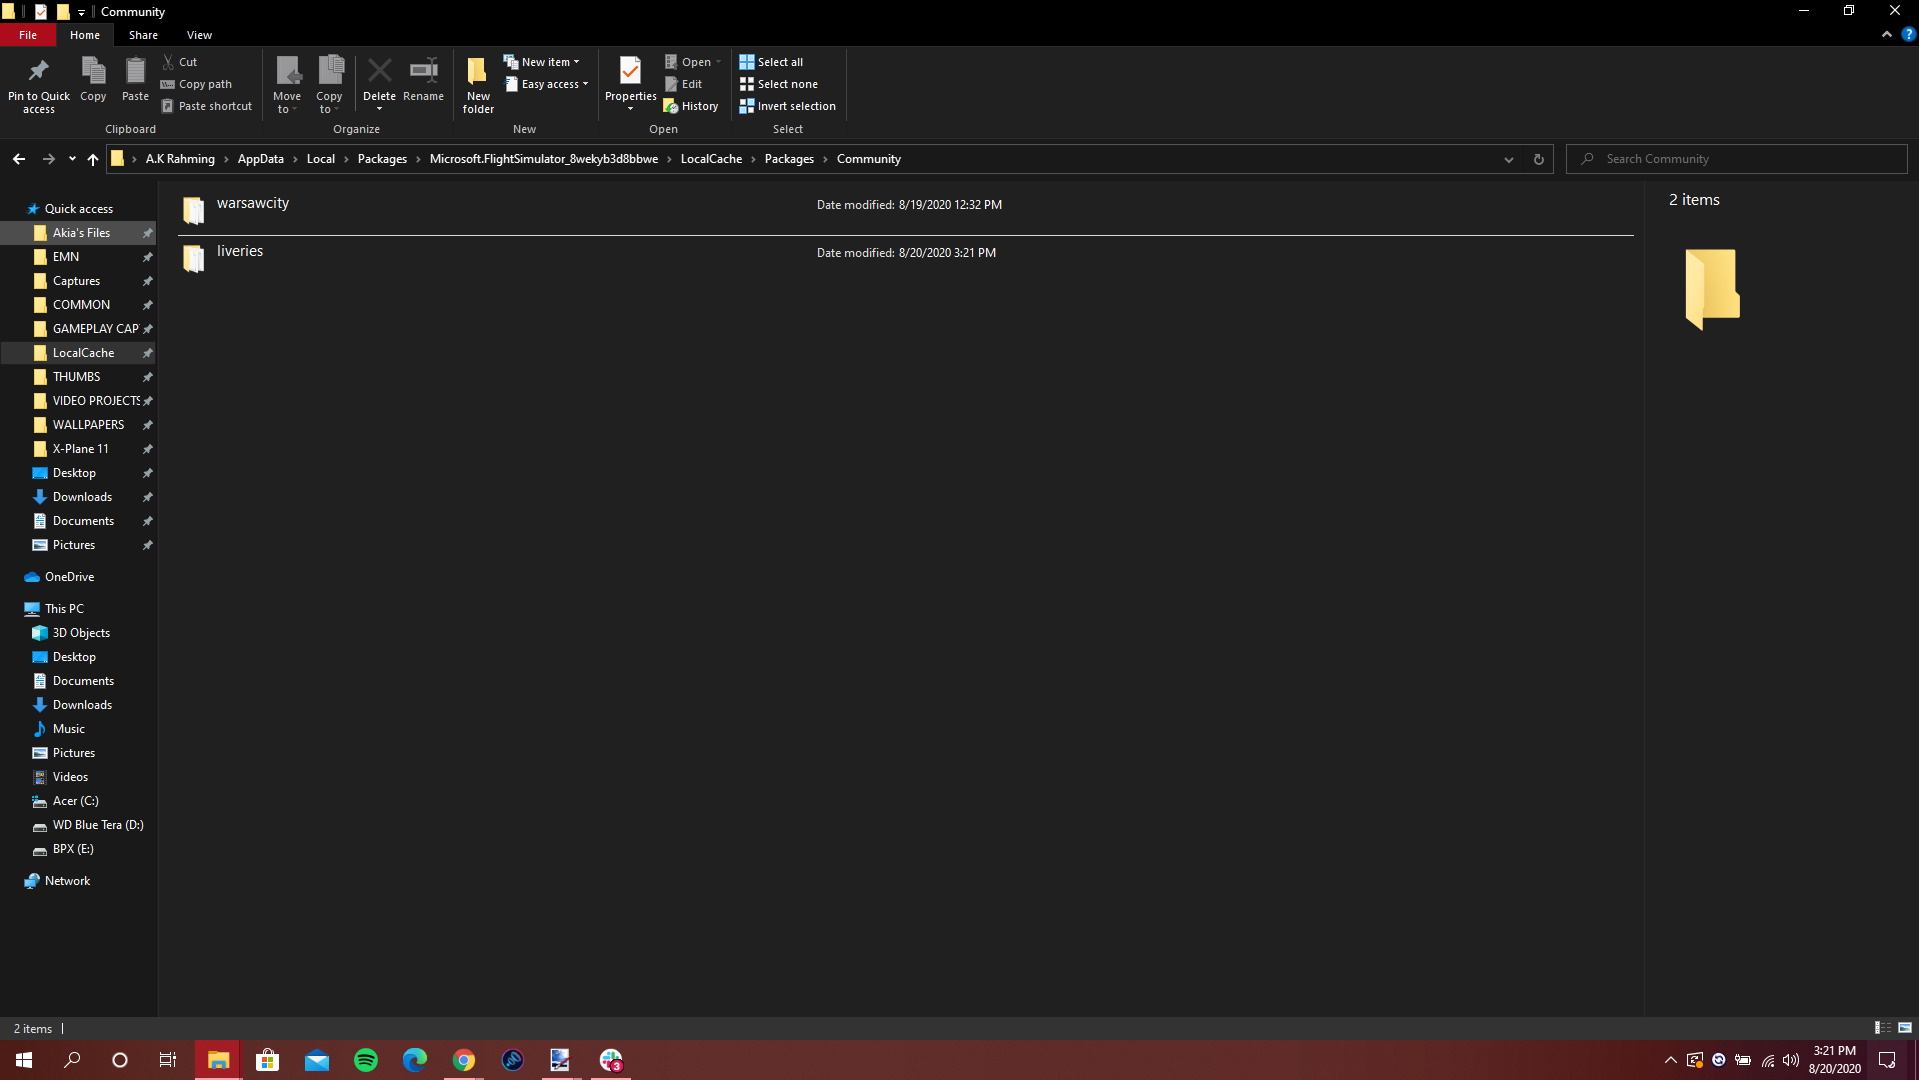Navigate up one folder level
The width and height of the screenshot is (1919, 1080).
(x=92, y=159)
